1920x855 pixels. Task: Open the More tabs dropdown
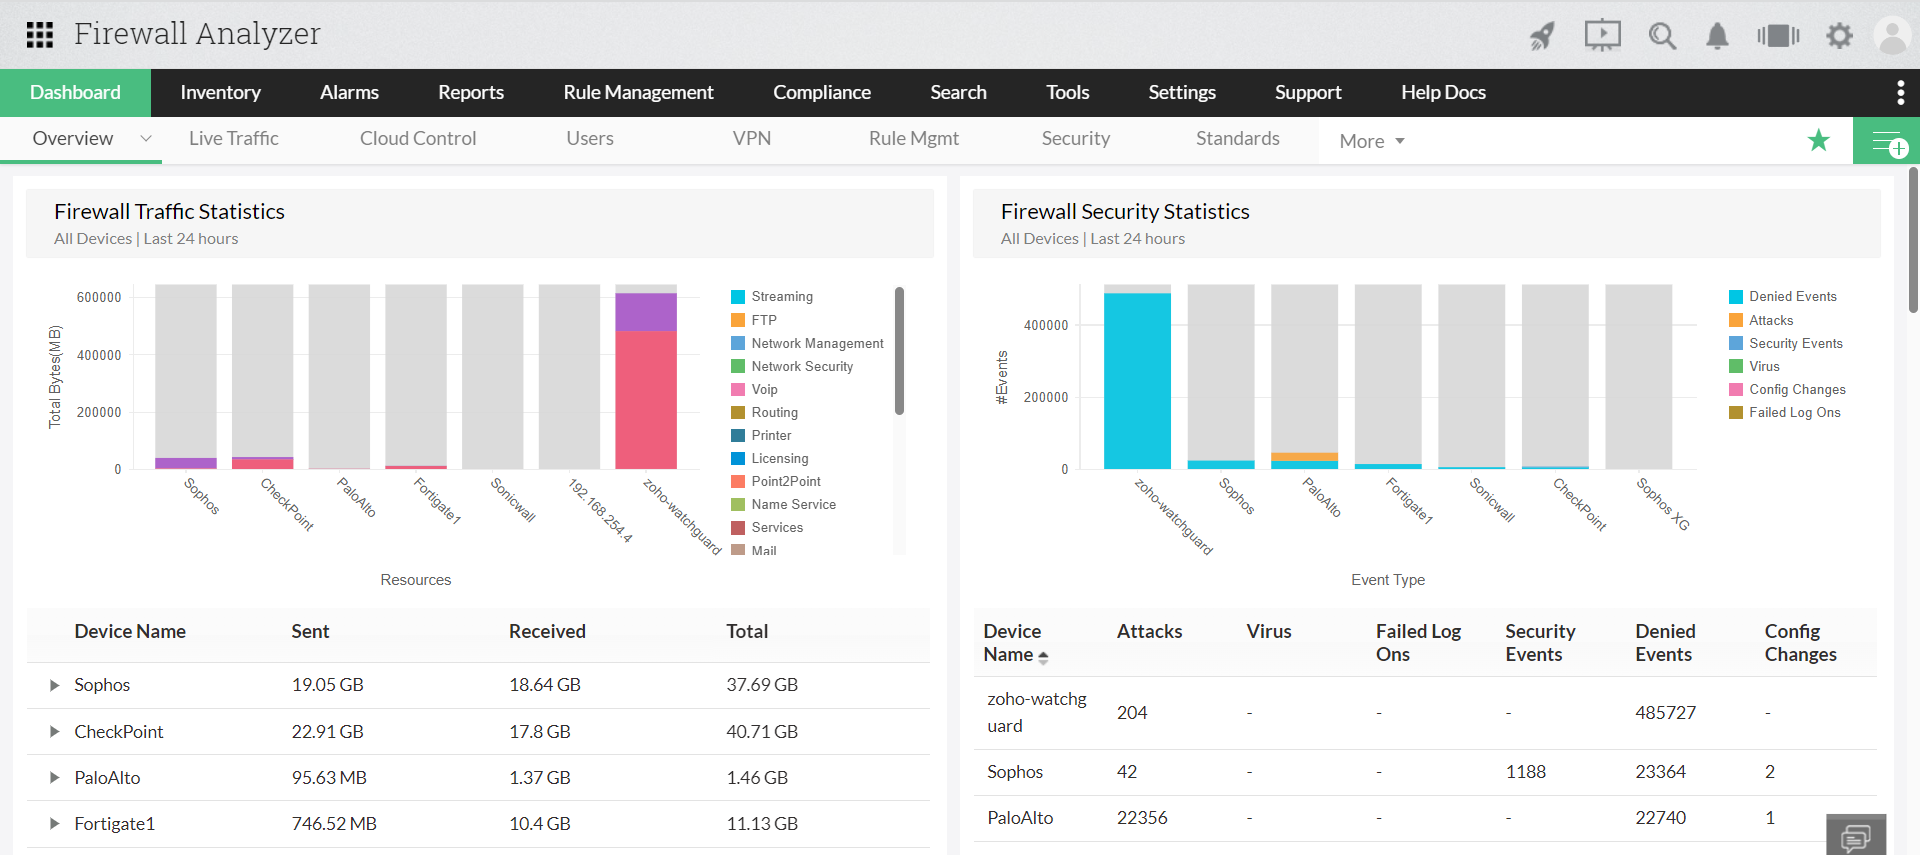click(x=1372, y=141)
